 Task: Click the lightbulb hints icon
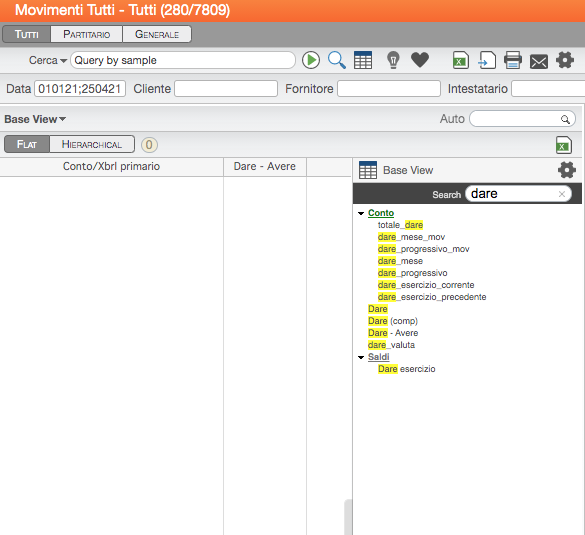(x=393, y=60)
